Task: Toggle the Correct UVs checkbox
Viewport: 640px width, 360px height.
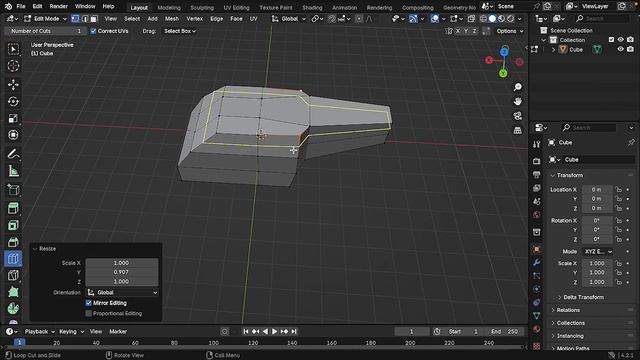Action: point(93,31)
